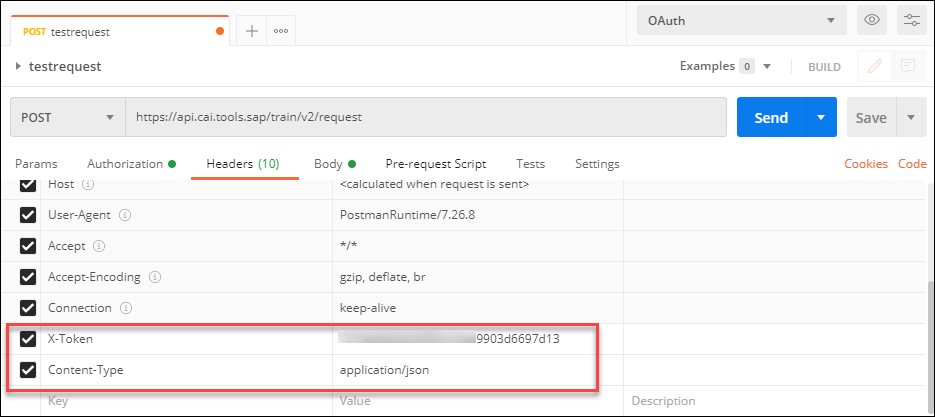Image resolution: width=935 pixels, height=417 pixels.
Task: Open a new request tab with plus icon
Action: tap(251, 31)
